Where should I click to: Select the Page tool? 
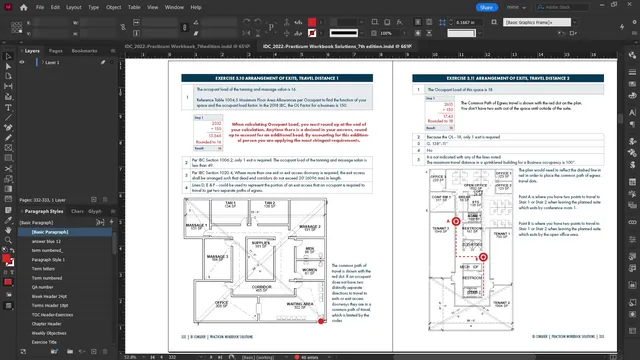pos(8,76)
